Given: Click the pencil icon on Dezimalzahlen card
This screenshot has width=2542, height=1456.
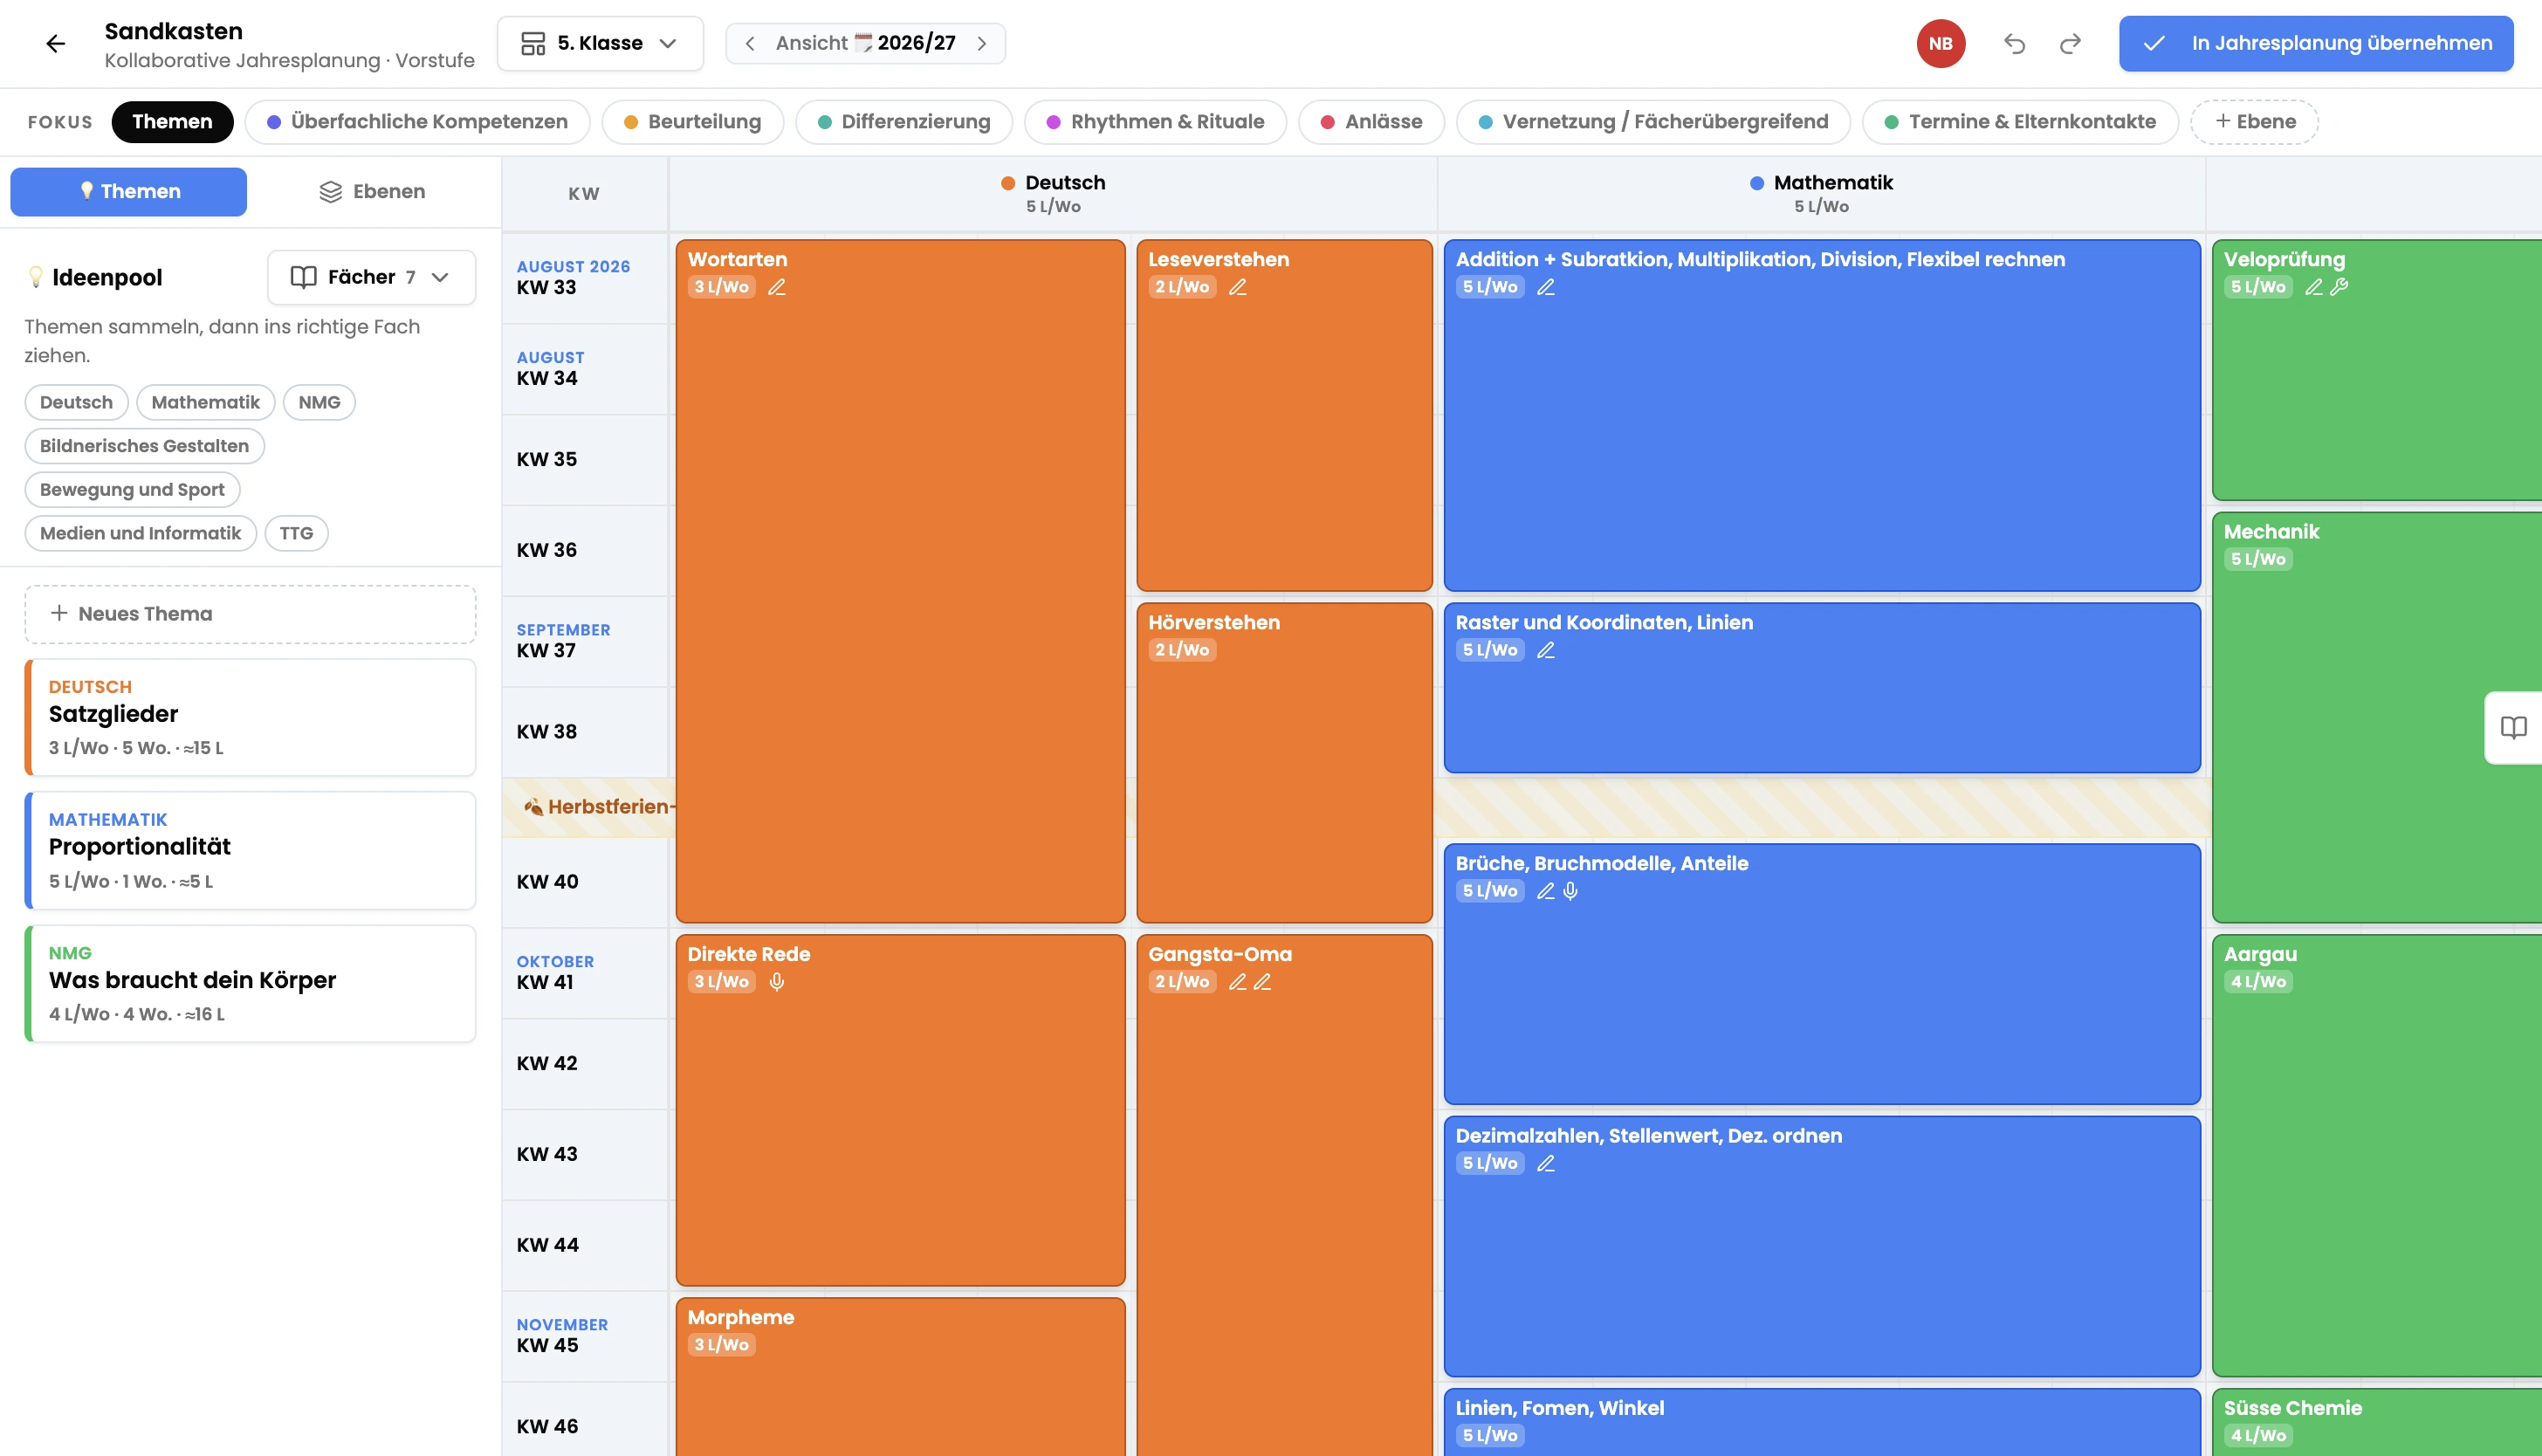Looking at the screenshot, I should [1546, 1163].
